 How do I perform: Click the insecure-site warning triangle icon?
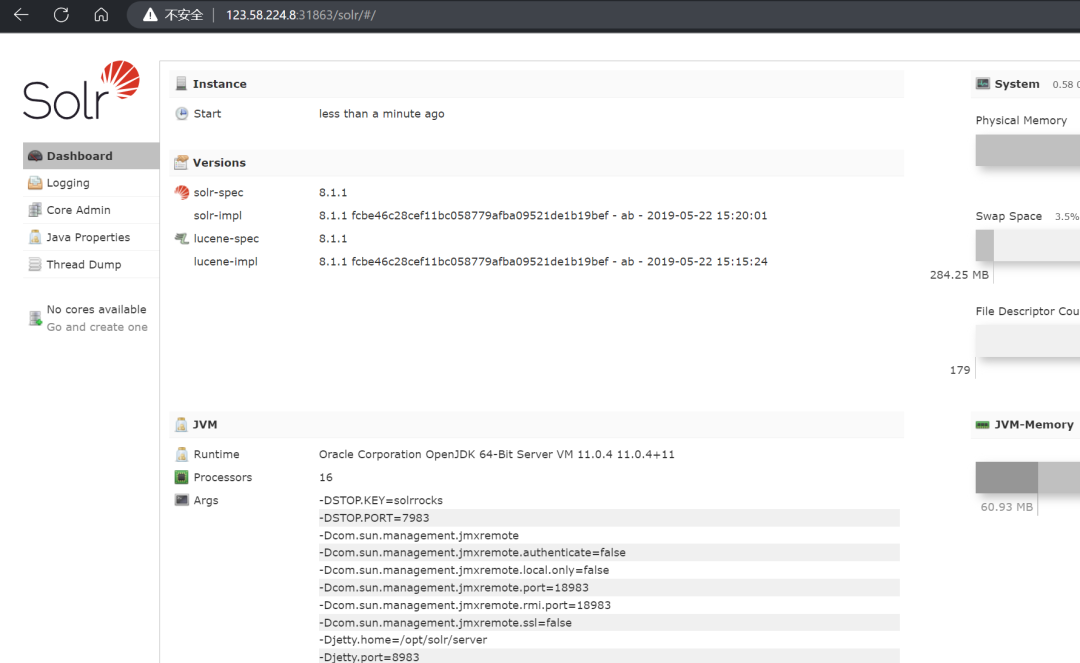pos(150,14)
